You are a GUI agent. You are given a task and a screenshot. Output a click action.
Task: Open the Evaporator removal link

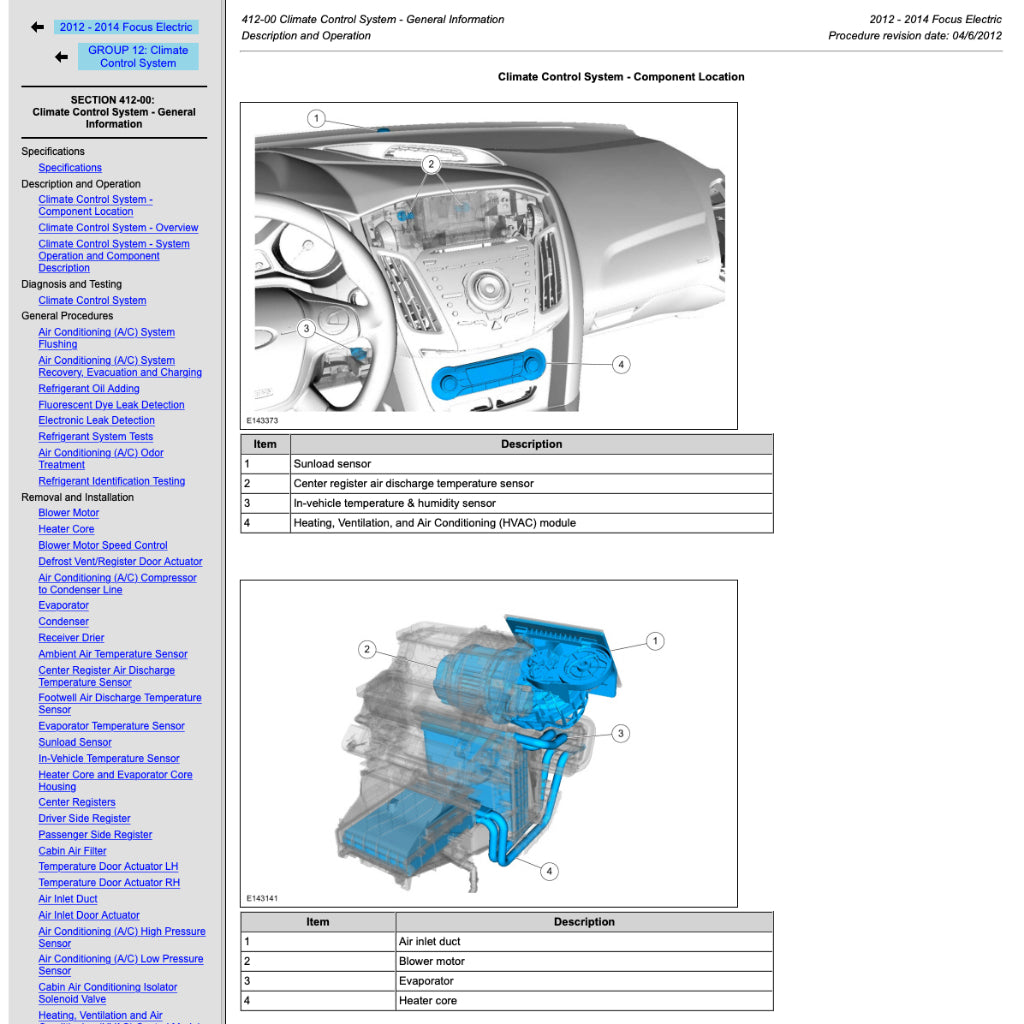click(63, 606)
